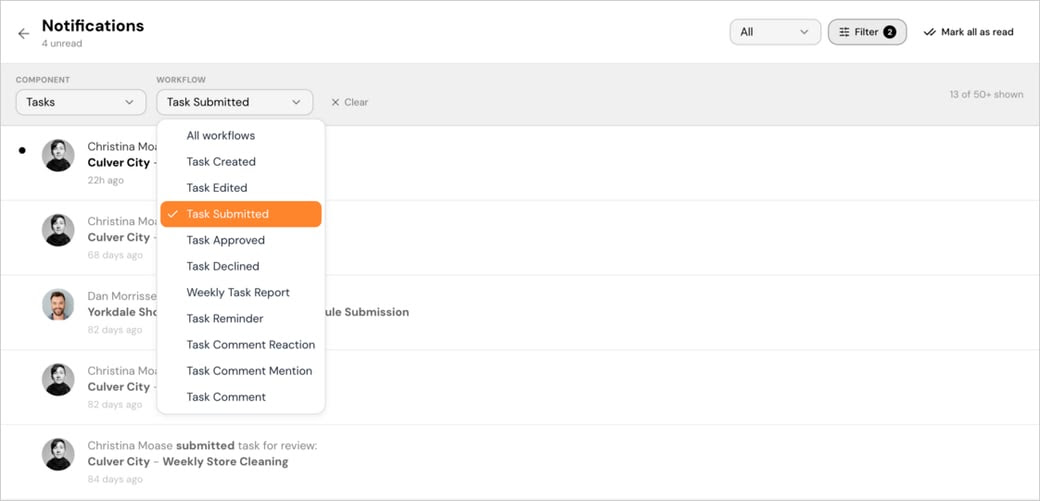The image size is (1040, 501).
Task: Click the X icon next to Clear
Action: tap(335, 102)
